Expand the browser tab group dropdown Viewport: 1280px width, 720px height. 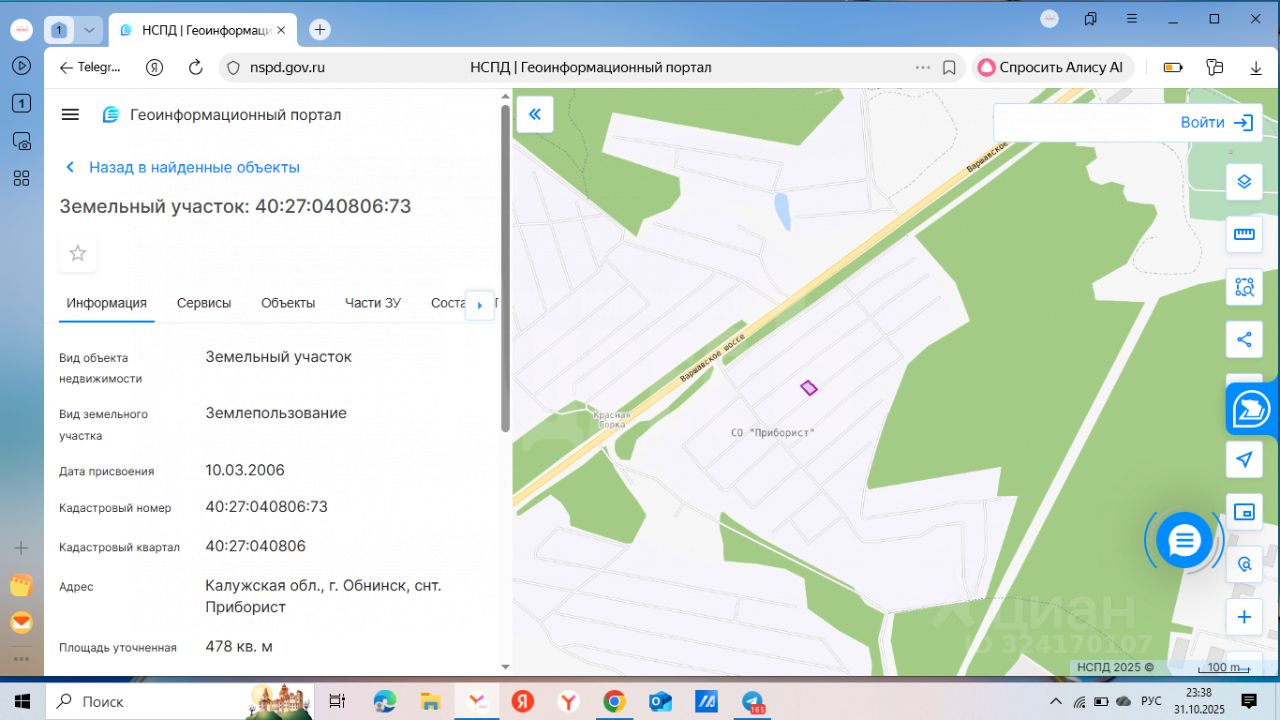click(x=89, y=30)
